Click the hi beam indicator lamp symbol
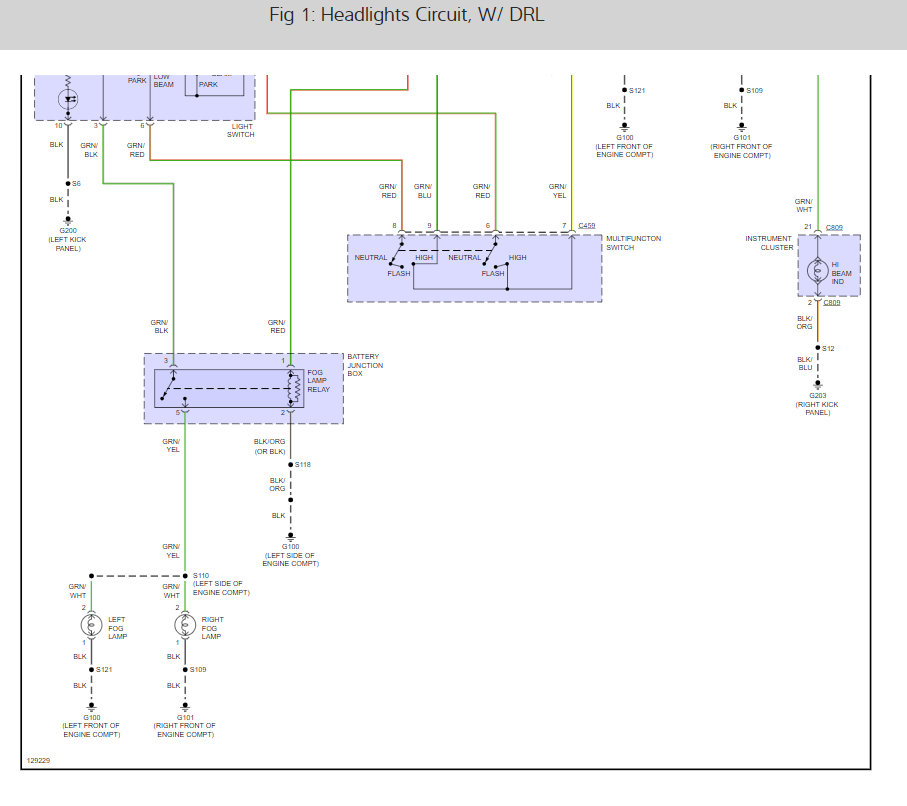Screen dimensions: 907x806 point(817,270)
